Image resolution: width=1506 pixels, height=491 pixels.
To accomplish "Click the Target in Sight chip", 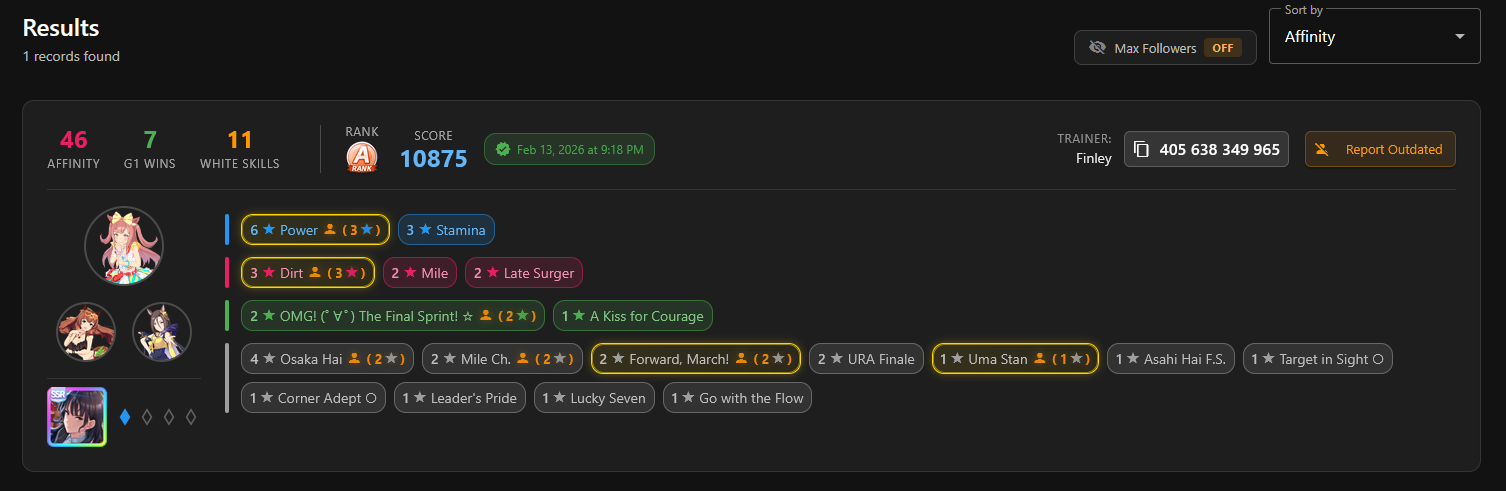I will pos(1318,358).
